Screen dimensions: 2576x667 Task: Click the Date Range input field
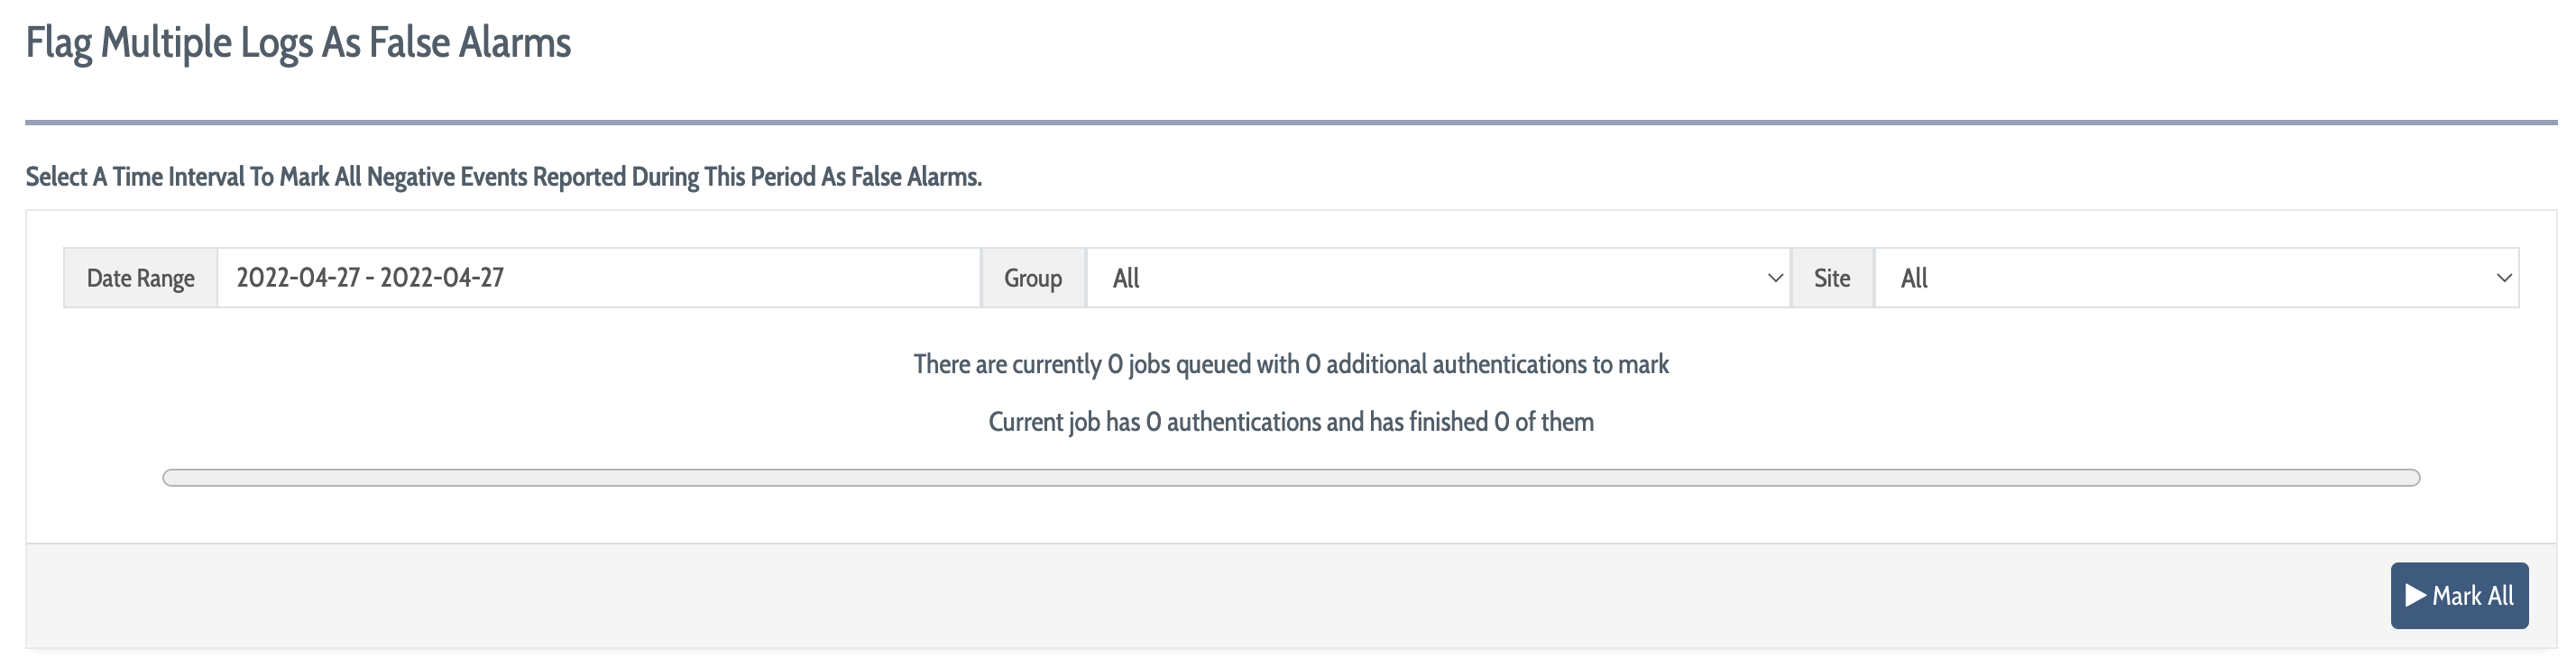(x=599, y=278)
